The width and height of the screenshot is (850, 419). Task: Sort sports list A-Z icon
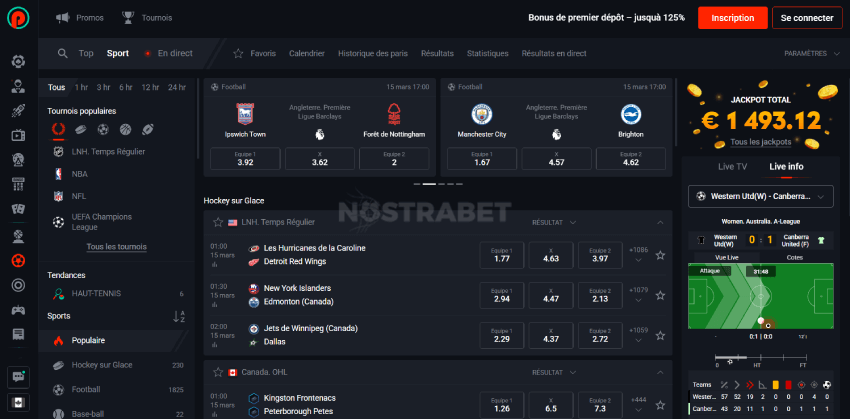pos(179,316)
